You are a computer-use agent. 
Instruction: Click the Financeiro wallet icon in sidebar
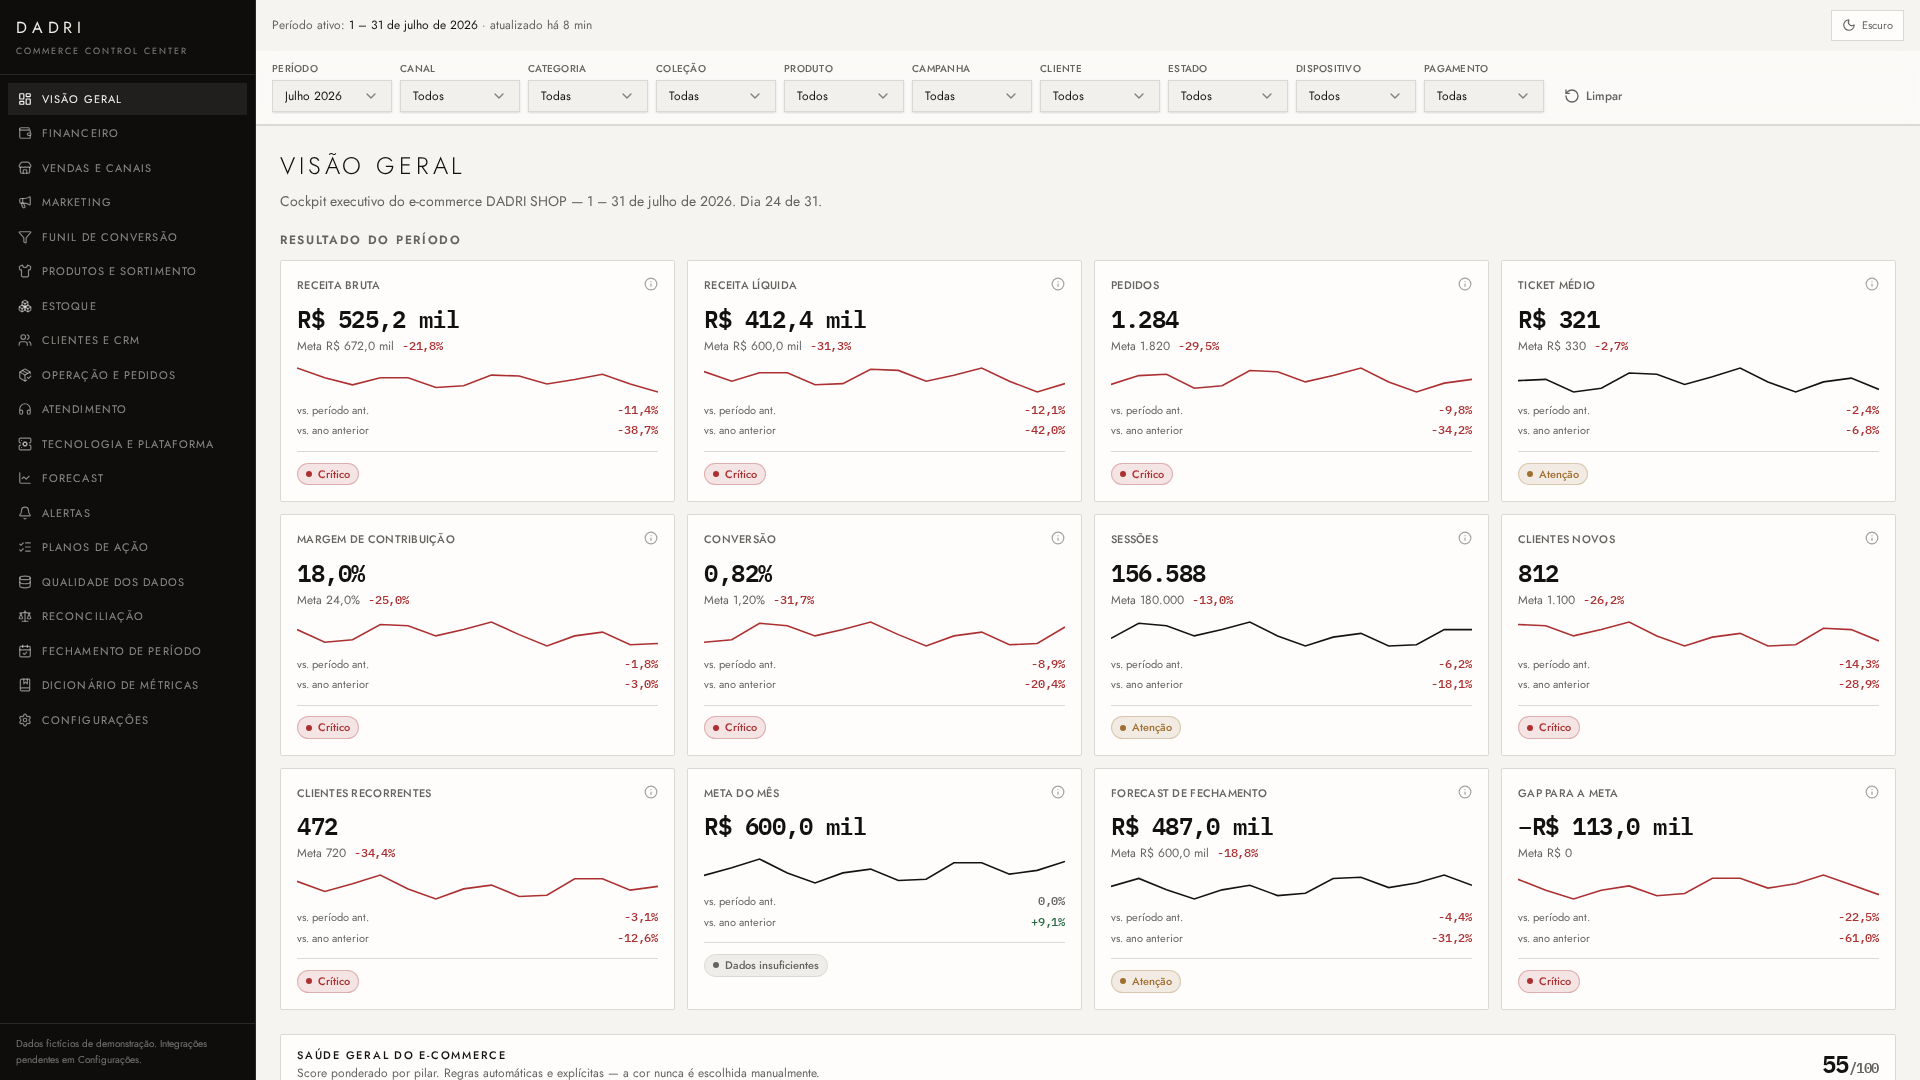pyautogui.click(x=25, y=133)
